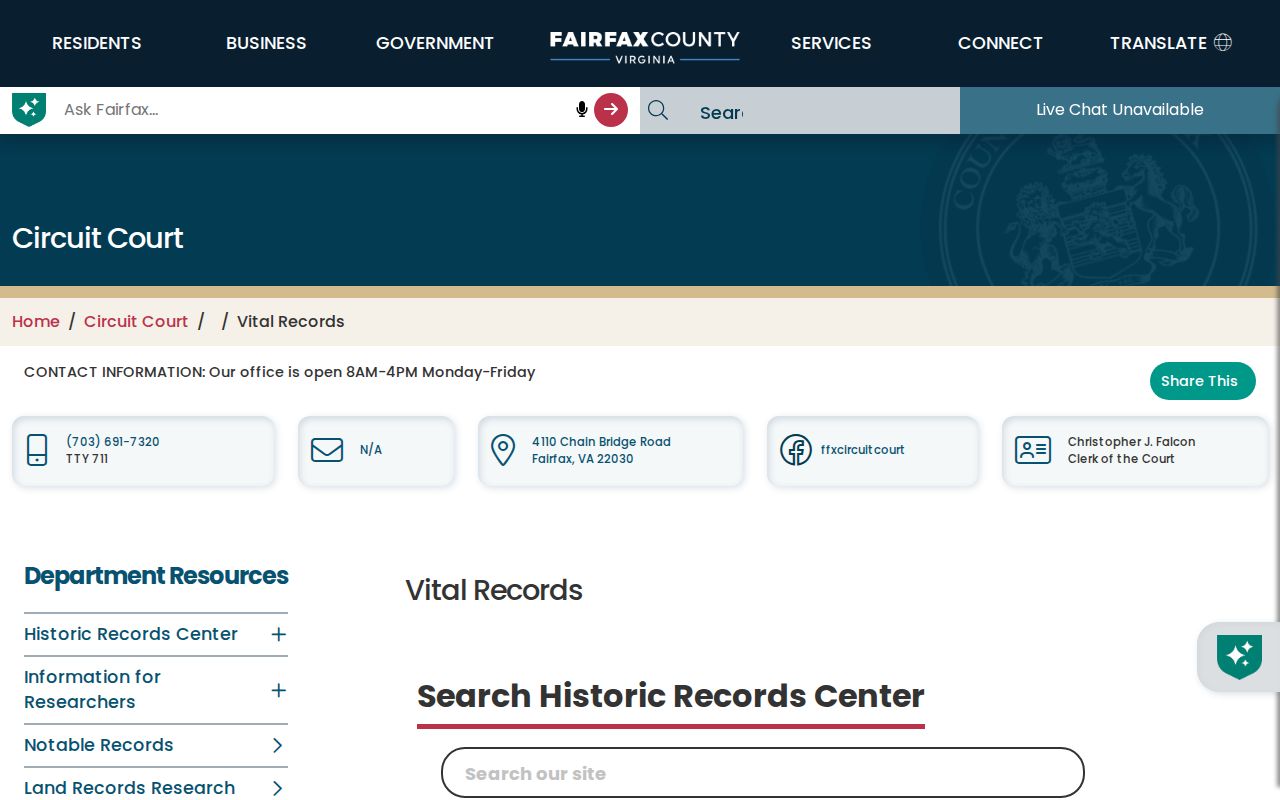
Task: Click Live Chat Unavailable button
Action: [1120, 110]
